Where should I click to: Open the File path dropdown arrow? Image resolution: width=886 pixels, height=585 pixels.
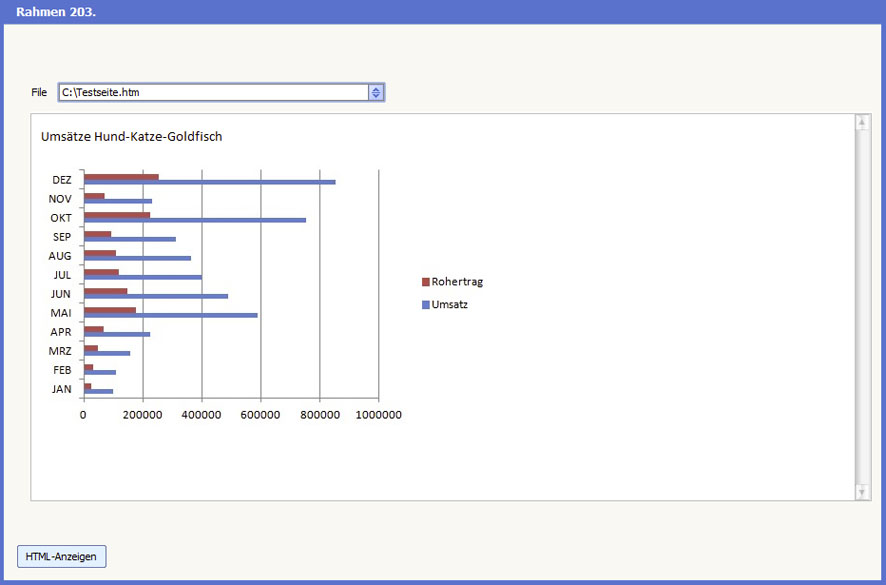tap(376, 92)
